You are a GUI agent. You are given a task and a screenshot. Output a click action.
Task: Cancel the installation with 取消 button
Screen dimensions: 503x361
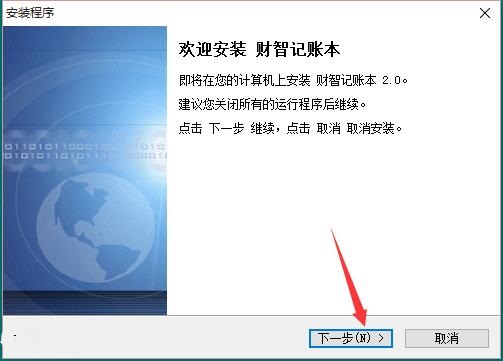(x=447, y=338)
